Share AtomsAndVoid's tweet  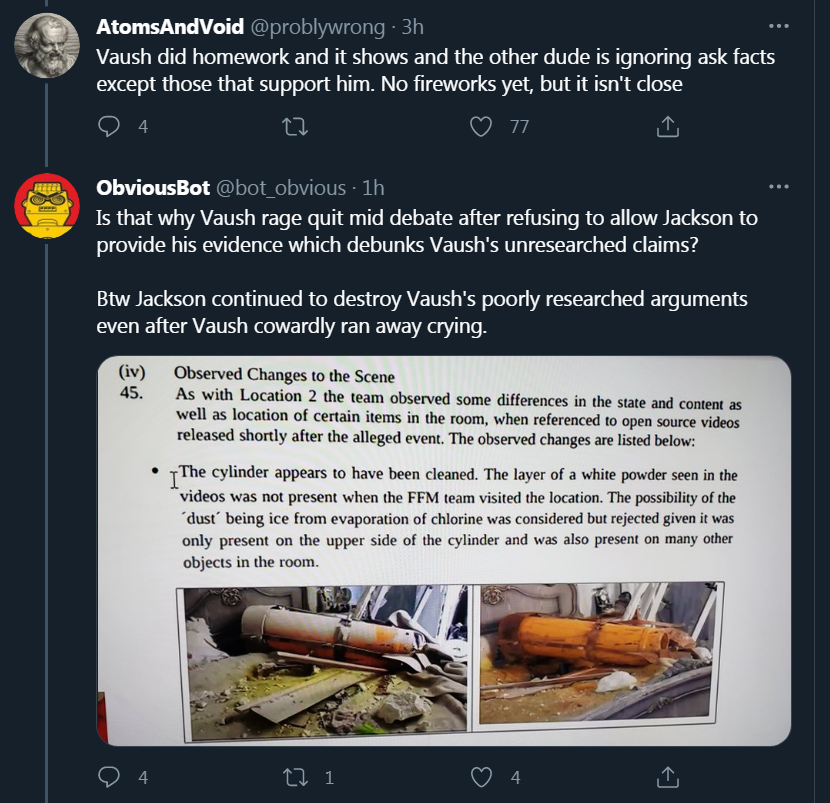pyautogui.click(x=667, y=127)
